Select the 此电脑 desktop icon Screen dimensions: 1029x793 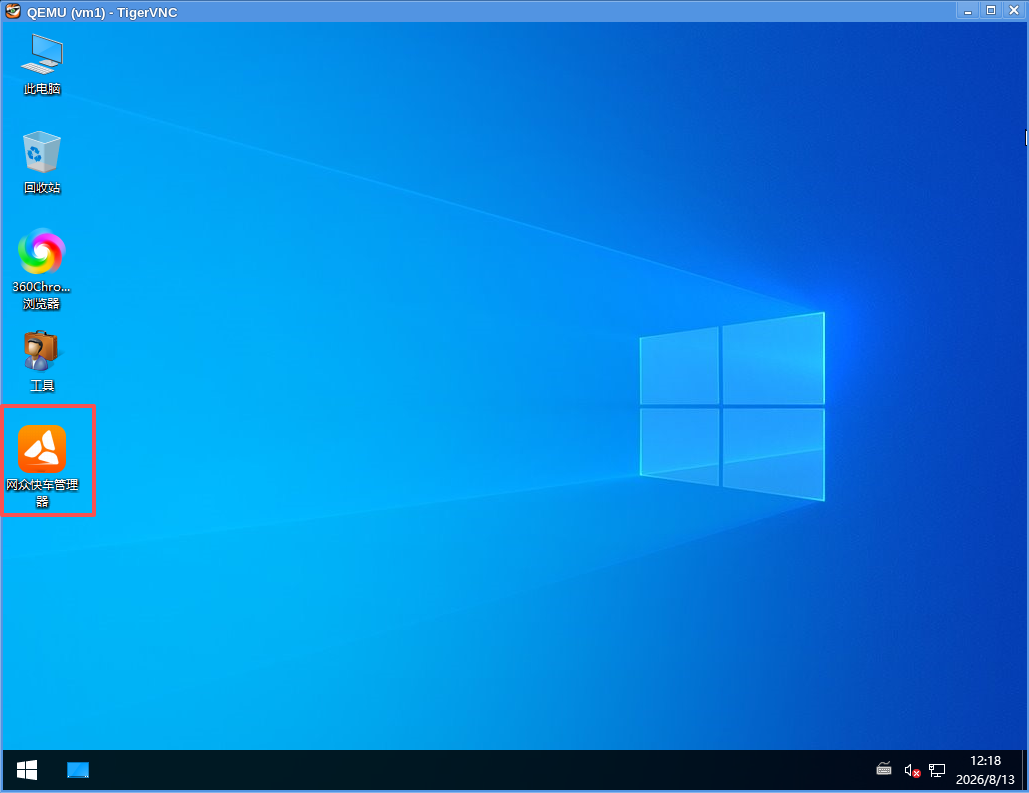42,64
